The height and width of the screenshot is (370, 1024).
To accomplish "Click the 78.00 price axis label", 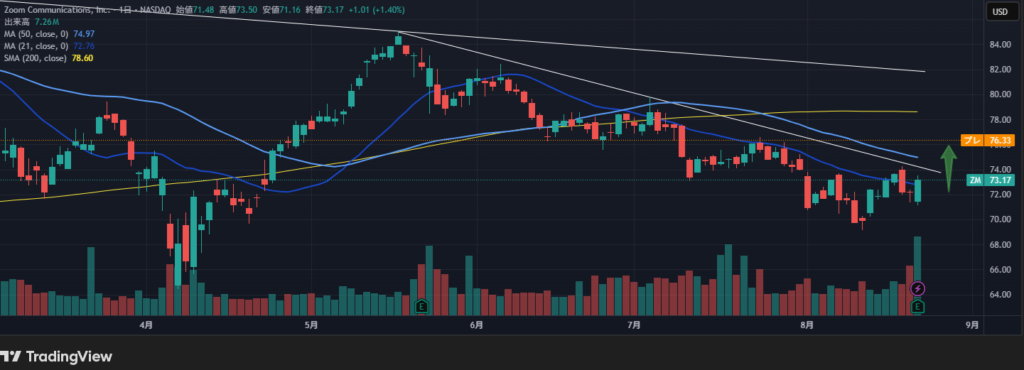I will pyautogui.click(x=1000, y=119).
